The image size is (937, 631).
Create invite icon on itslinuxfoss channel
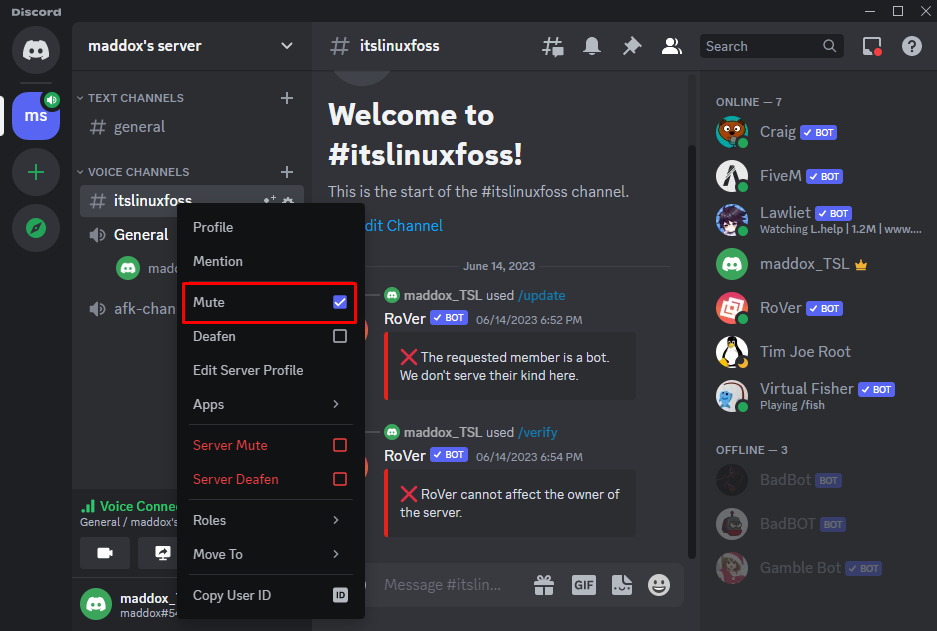click(270, 200)
